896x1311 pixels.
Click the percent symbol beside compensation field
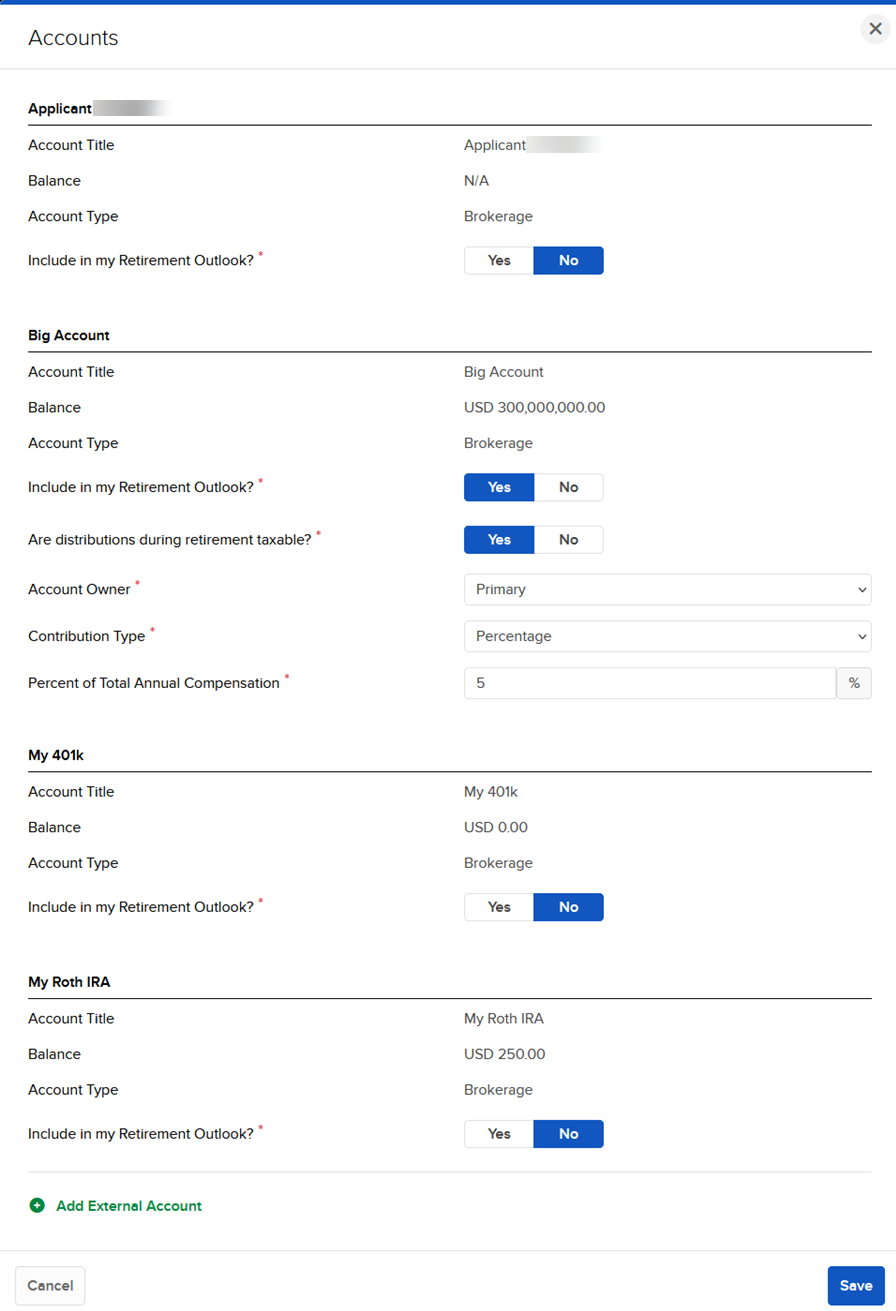854,683
